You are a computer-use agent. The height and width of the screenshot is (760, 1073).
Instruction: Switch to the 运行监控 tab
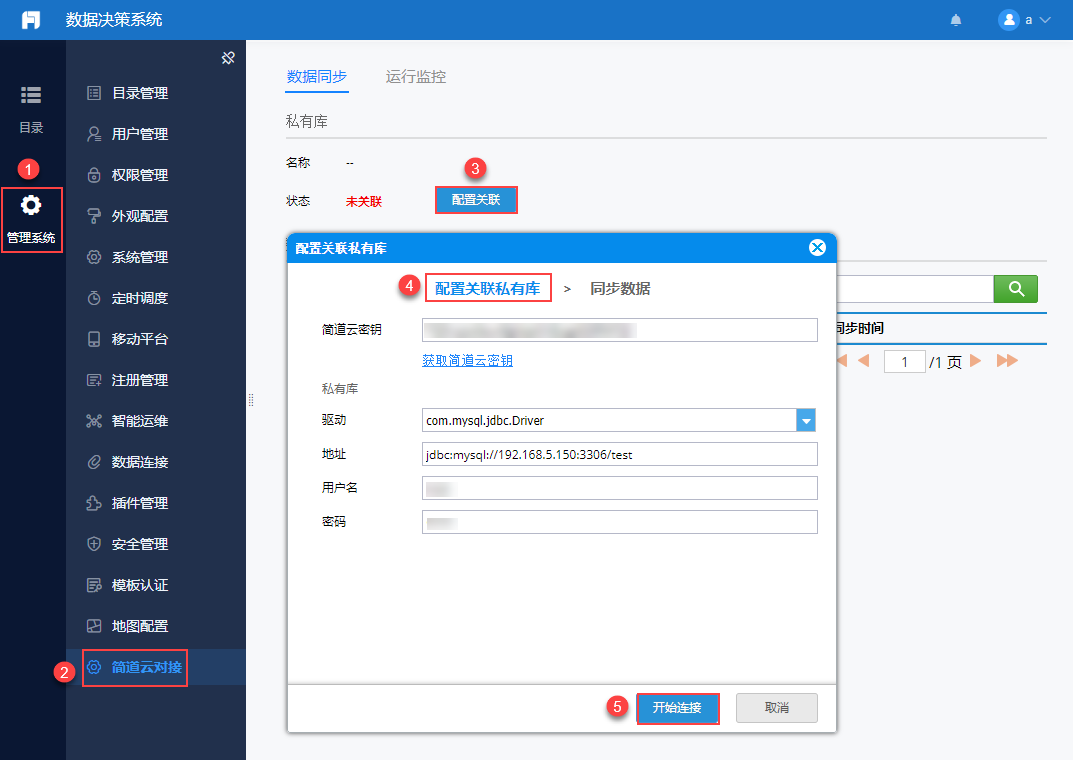coord(415,77)
